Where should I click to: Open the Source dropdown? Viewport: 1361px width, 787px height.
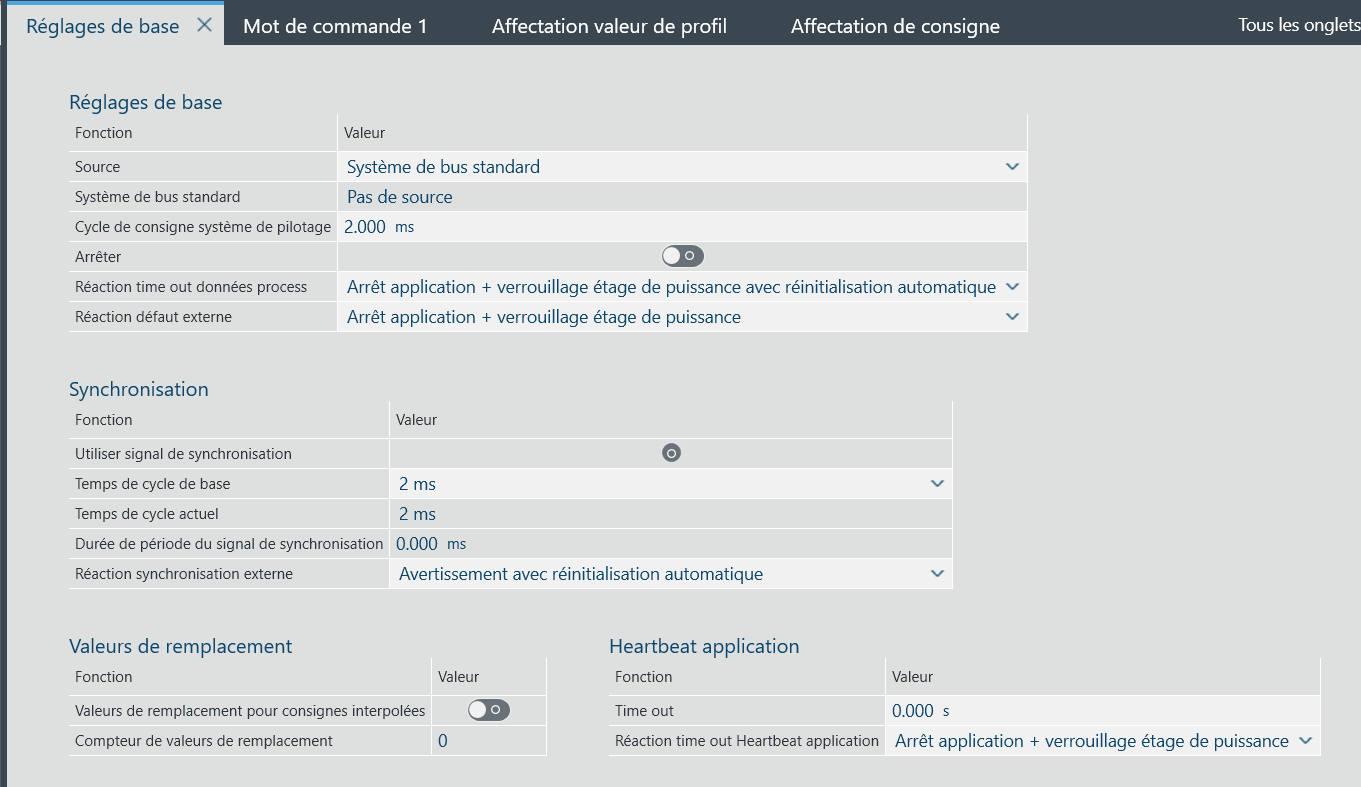[1012, 167]
